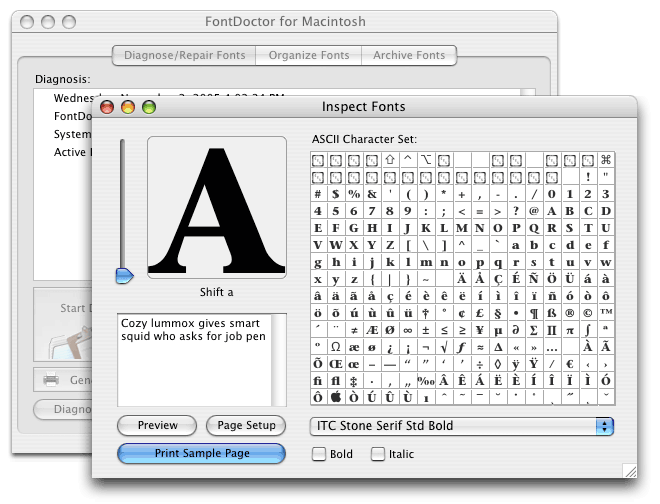This screenshot has height=504, width=660.
Task: Select the percent sign glyph
Action: (354, 194)
